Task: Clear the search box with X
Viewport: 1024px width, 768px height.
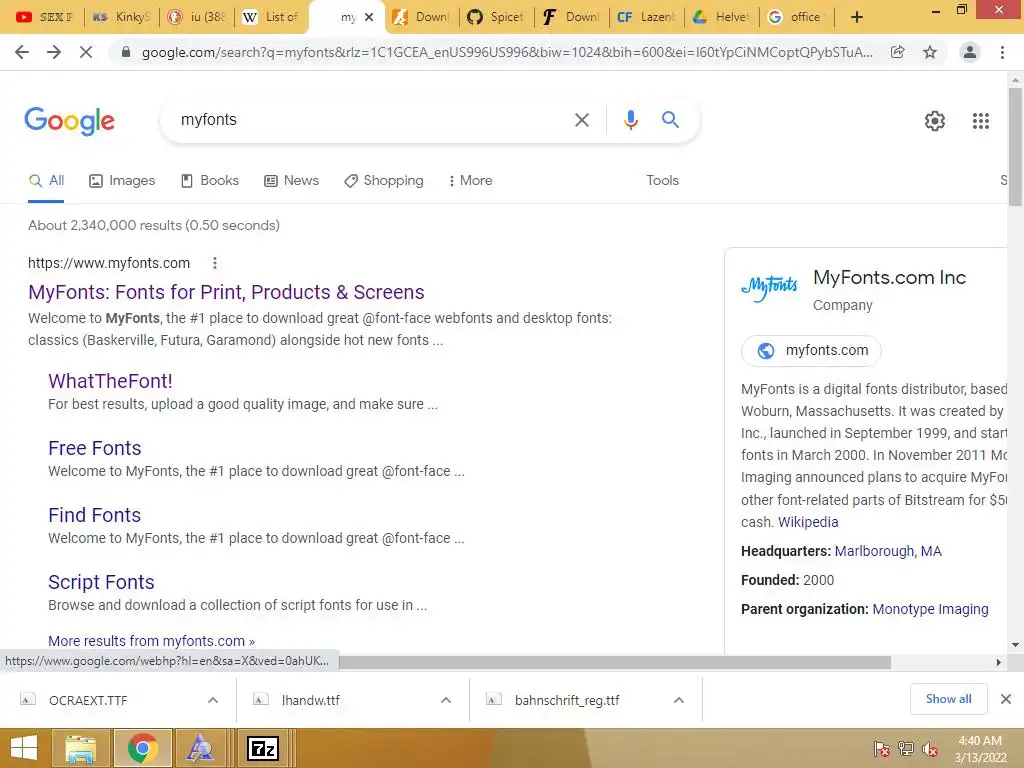Action: [581, 120]
